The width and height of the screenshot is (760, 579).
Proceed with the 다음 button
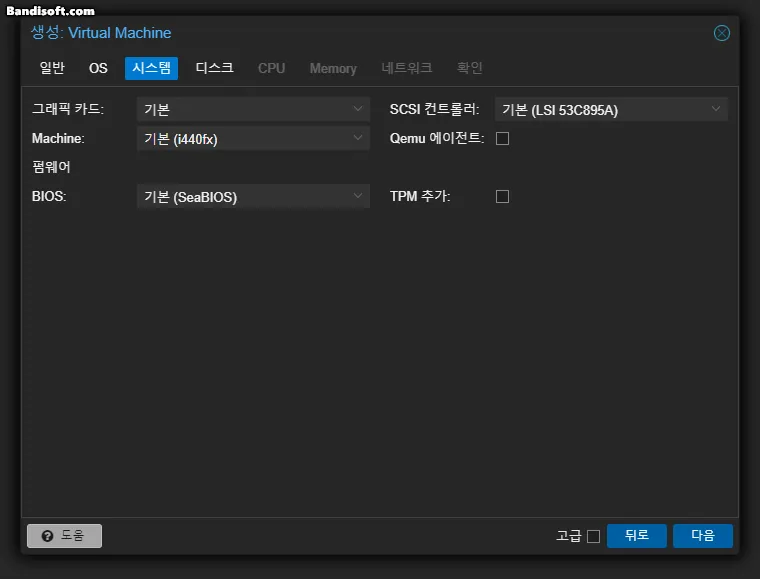tap(703, 536)
